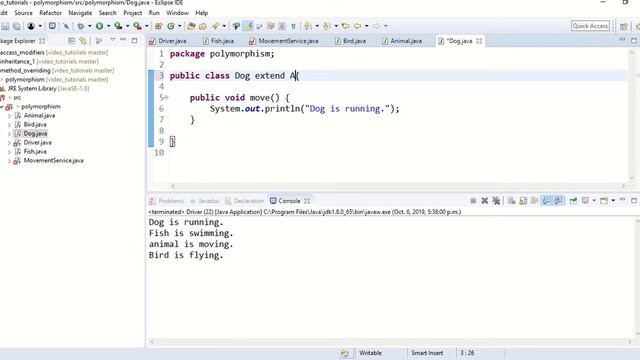This screenshot has width=640, height=360.
Task: Click the Previous Annotation icon
Action: (327, 26)
